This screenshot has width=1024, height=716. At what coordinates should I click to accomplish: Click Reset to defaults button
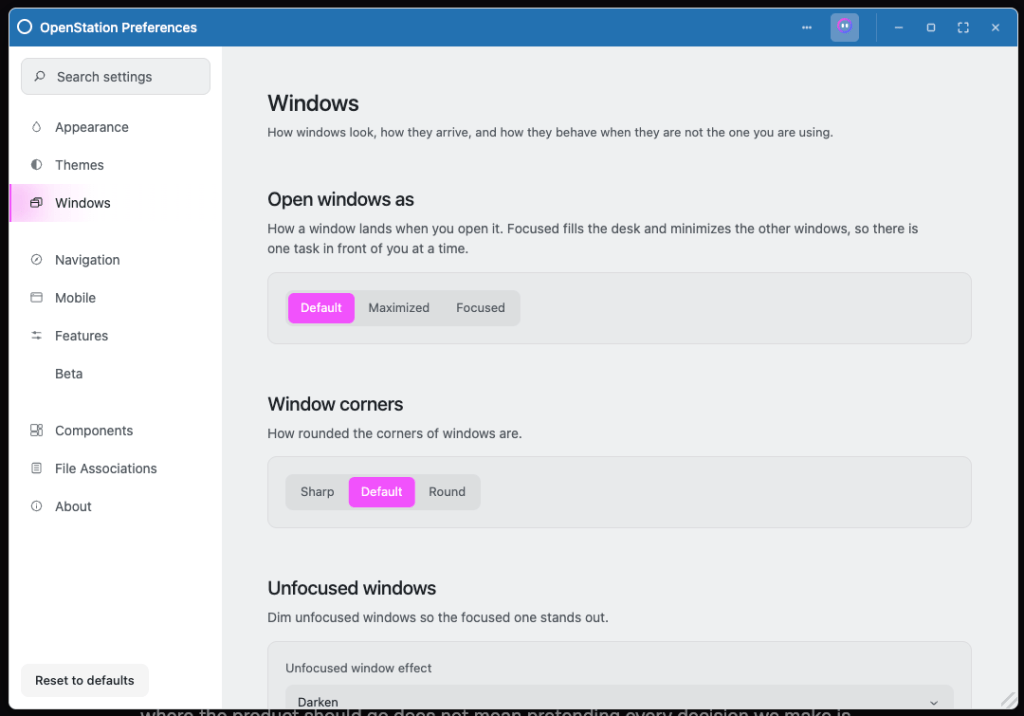[85, 680]
